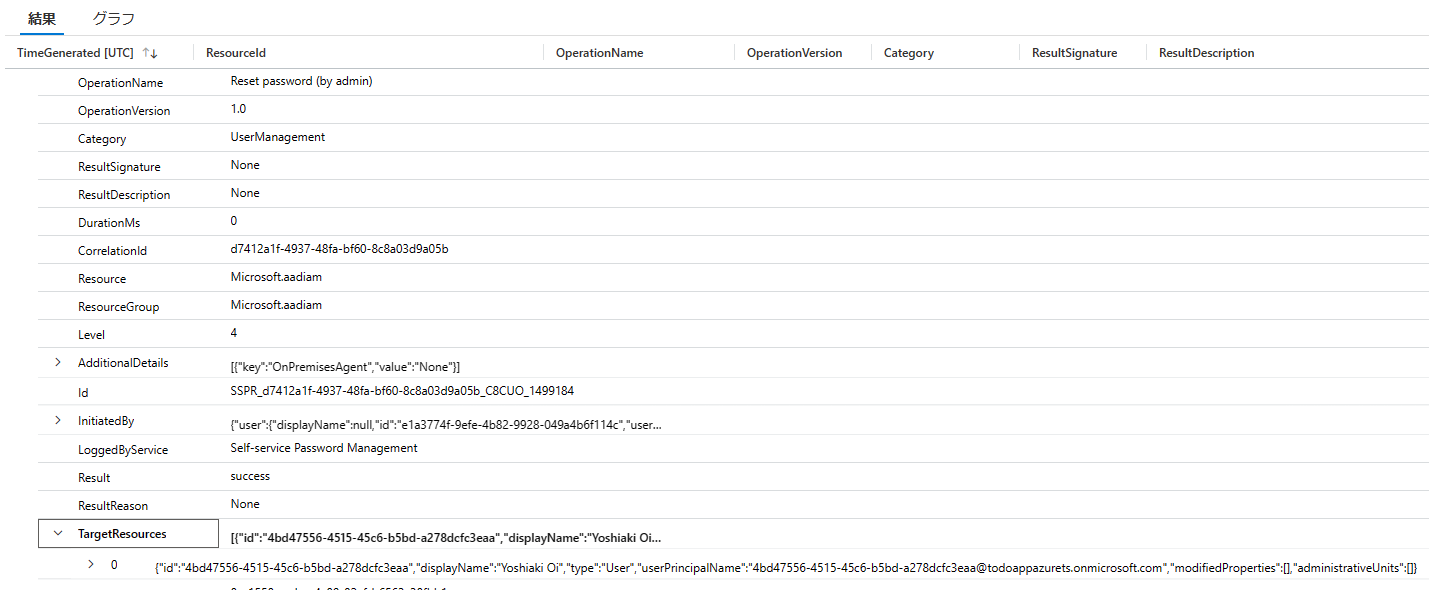This screenshot has height=590, width=1429.
Task: Select the bold TargetResources JSON summary
Action: 446,538
